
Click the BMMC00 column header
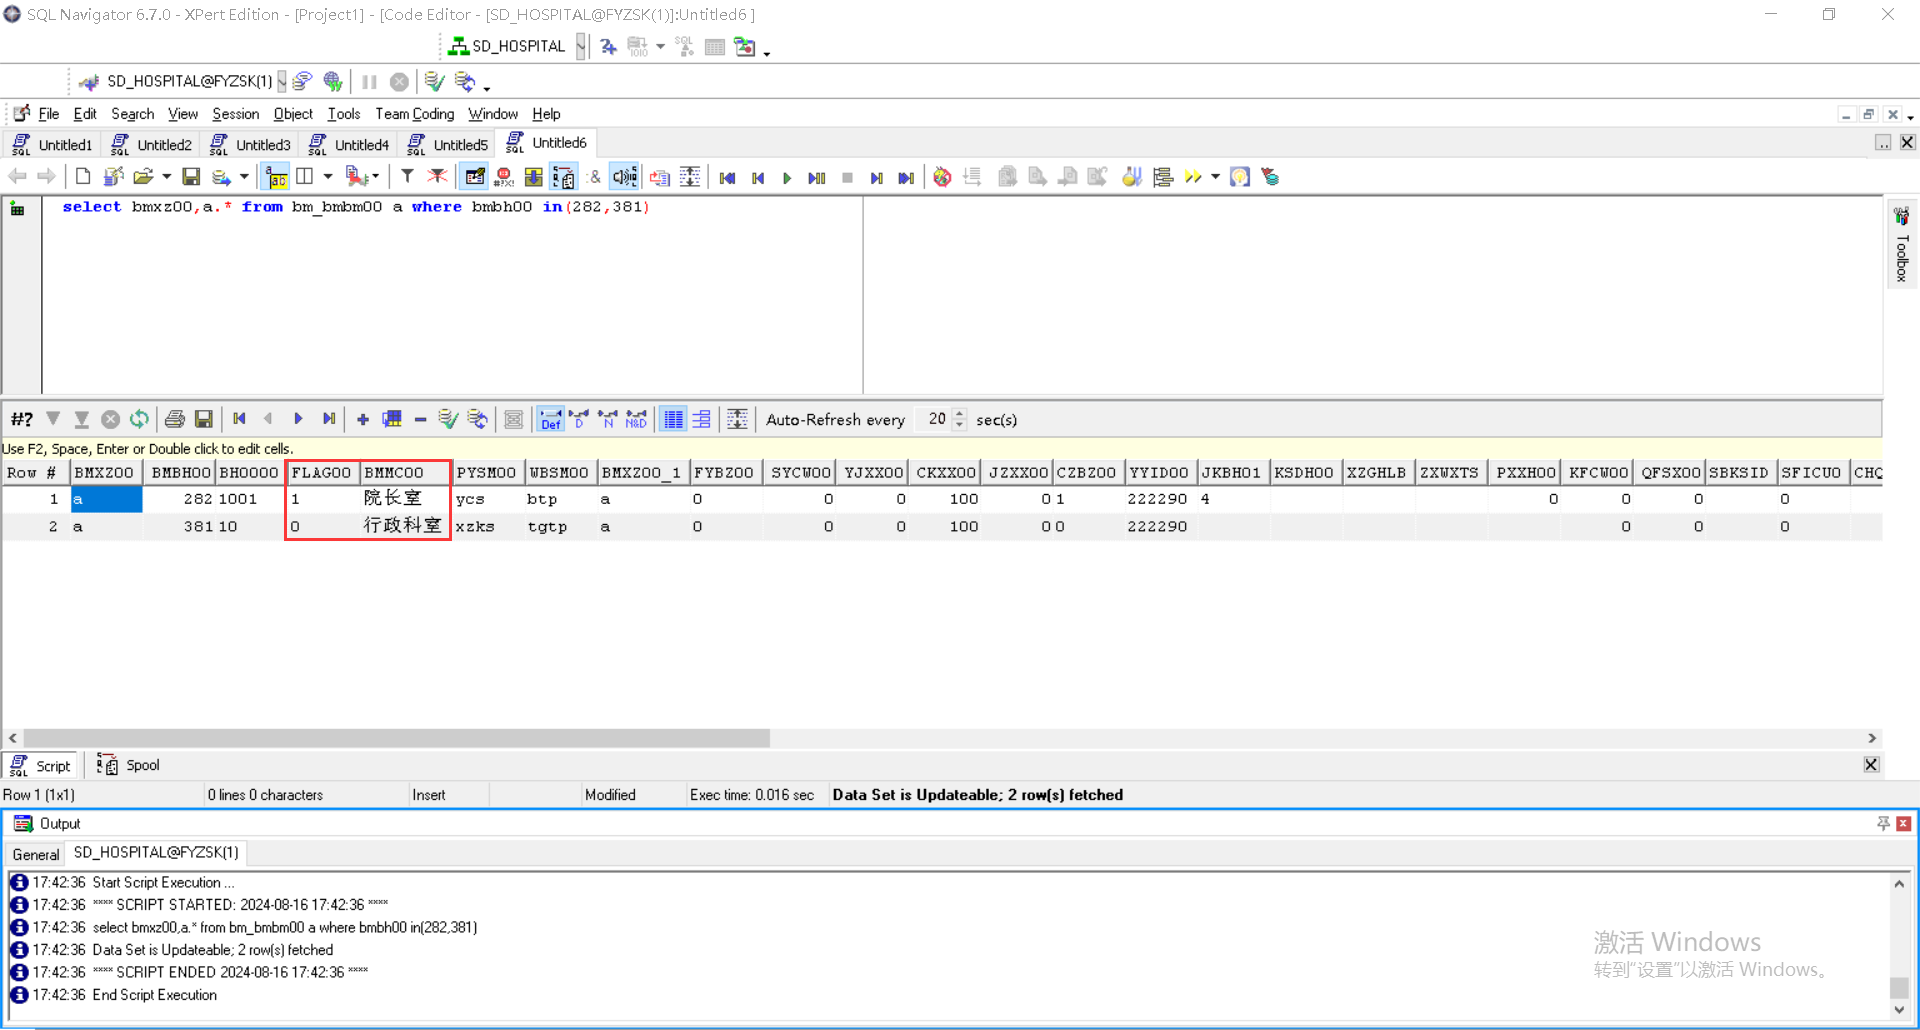click(406, 473)
